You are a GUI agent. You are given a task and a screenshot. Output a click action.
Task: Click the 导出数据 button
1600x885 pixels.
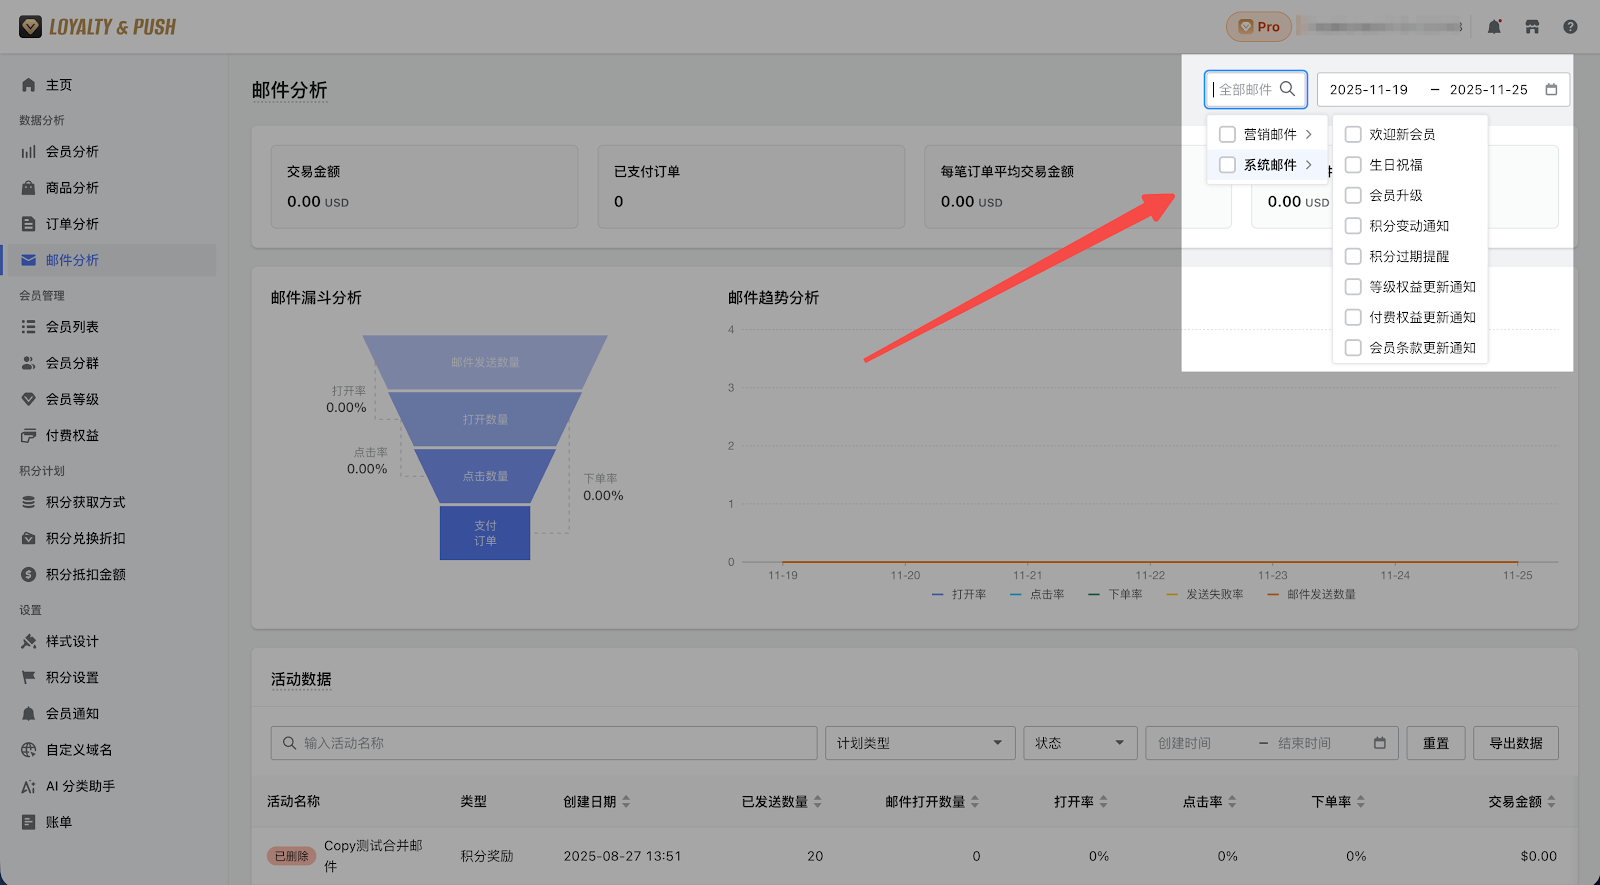coord(1515,743)
